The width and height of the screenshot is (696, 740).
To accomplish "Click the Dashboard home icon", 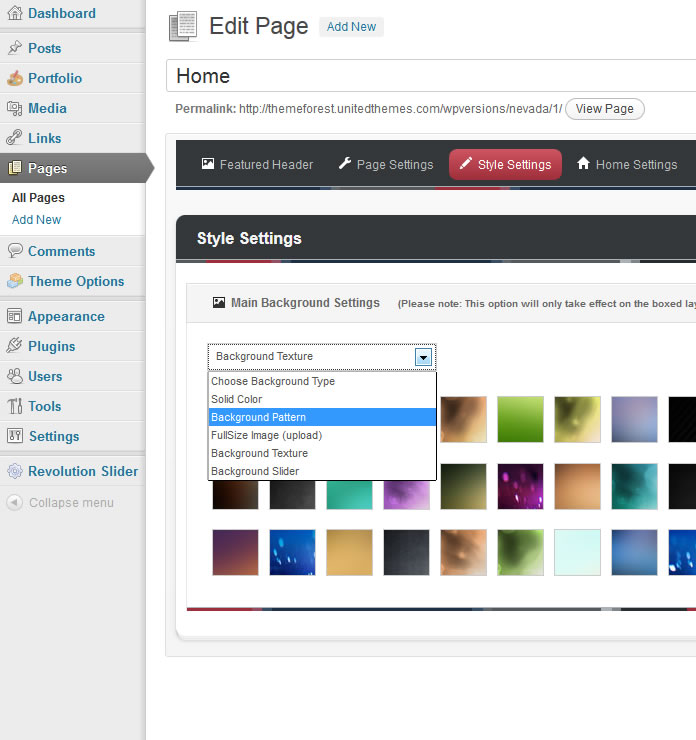I will click(14, 14).
